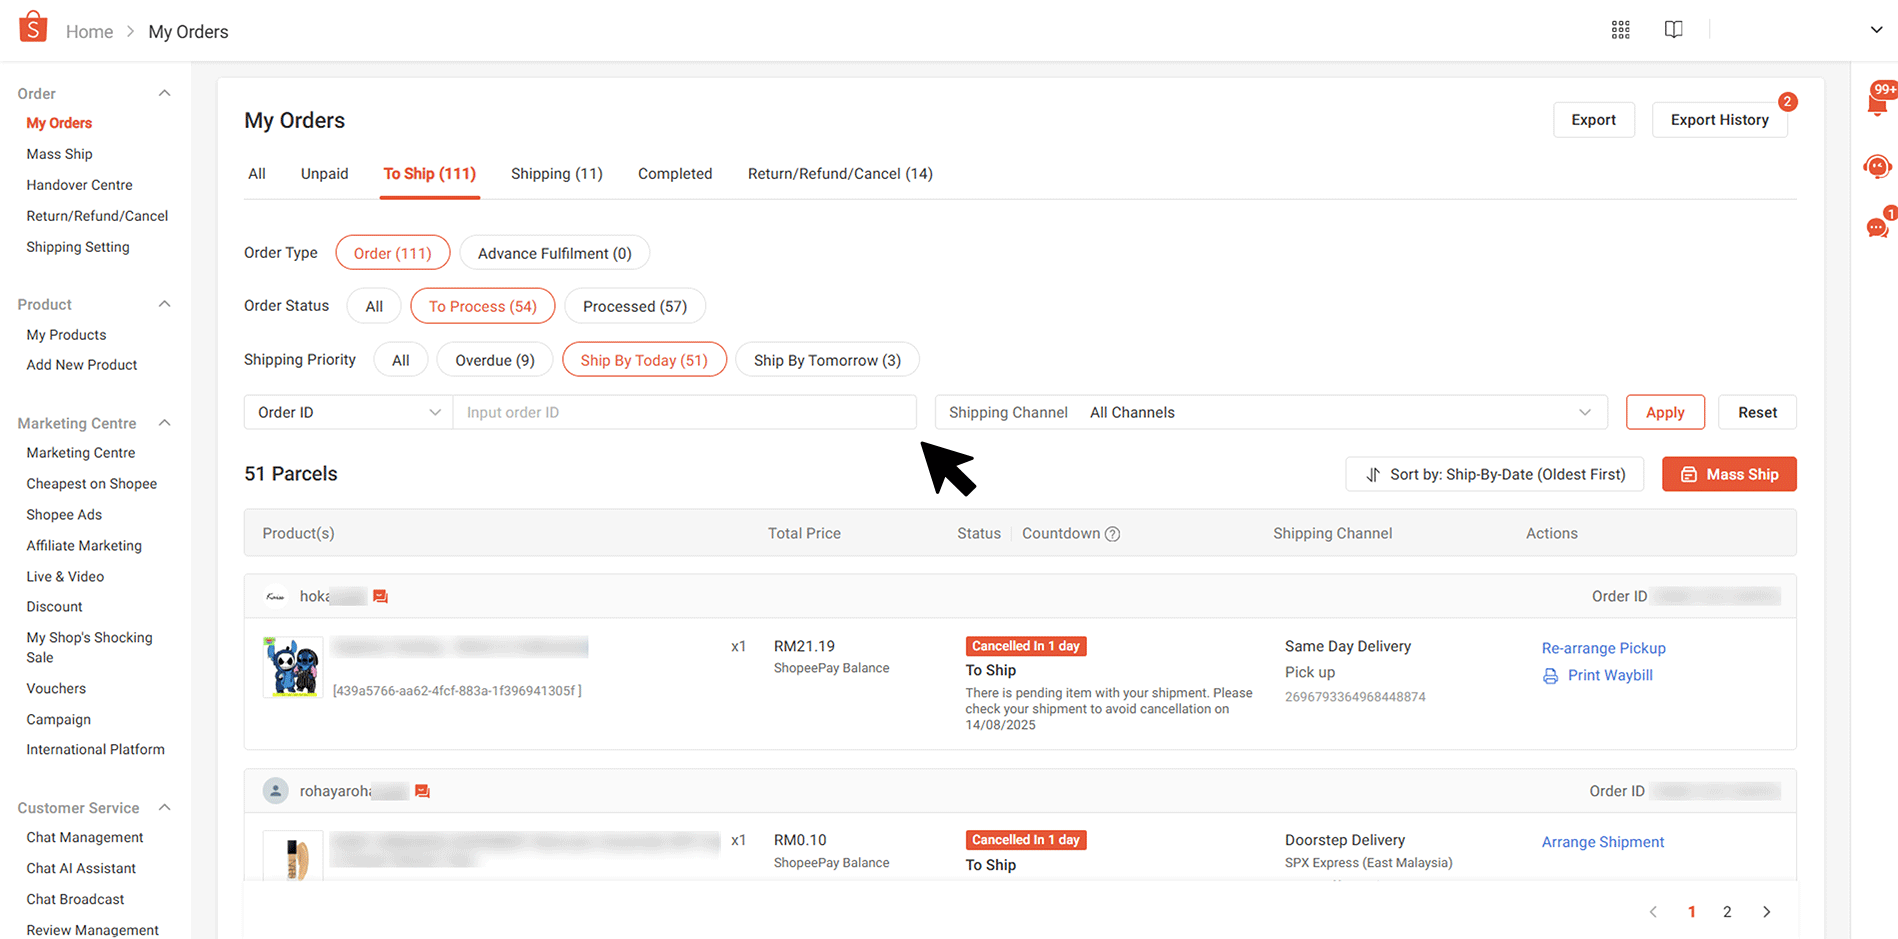Go to previous page arrow in pagination
This screenshot has height=939, width=1898.
click(x=1653, y=912)
